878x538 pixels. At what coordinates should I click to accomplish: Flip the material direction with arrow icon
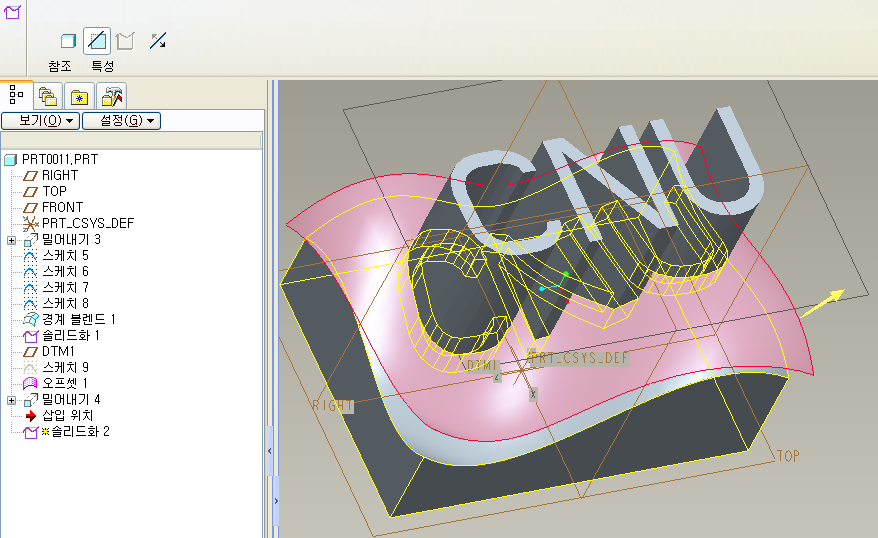point(158,41)
